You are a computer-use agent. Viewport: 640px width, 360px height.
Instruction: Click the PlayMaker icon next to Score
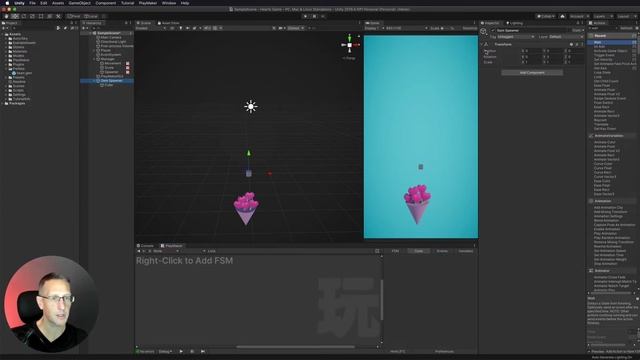pyautogui.click(x=127, y=68)
